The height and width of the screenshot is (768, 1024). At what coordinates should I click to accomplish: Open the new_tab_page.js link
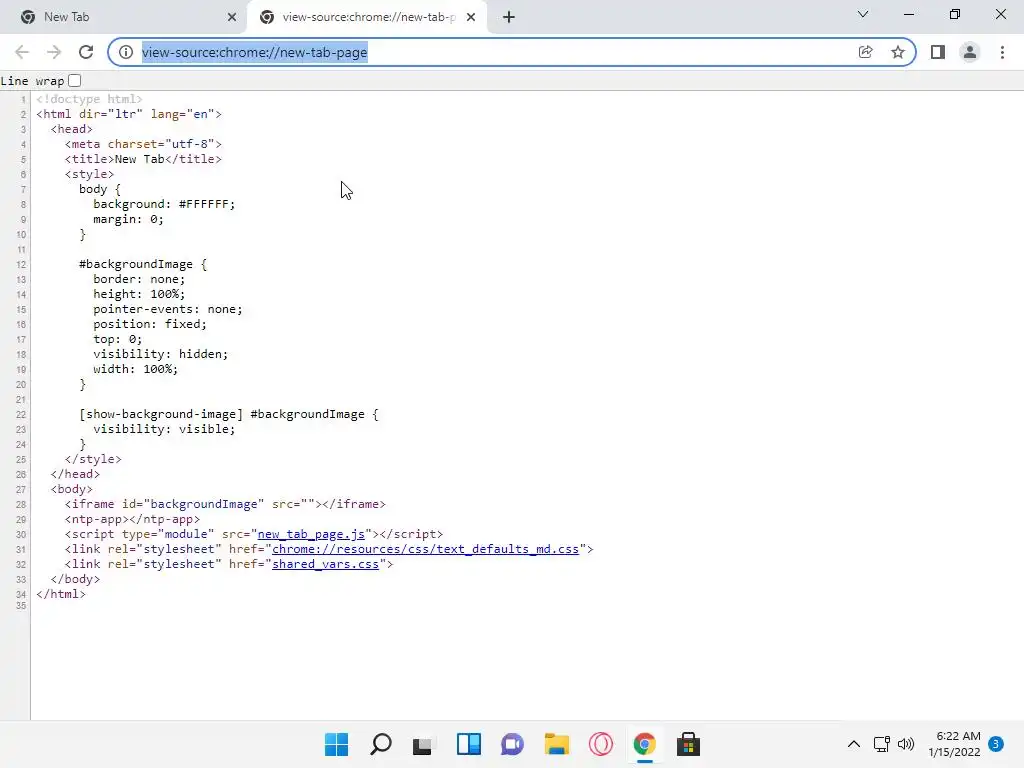311,534
